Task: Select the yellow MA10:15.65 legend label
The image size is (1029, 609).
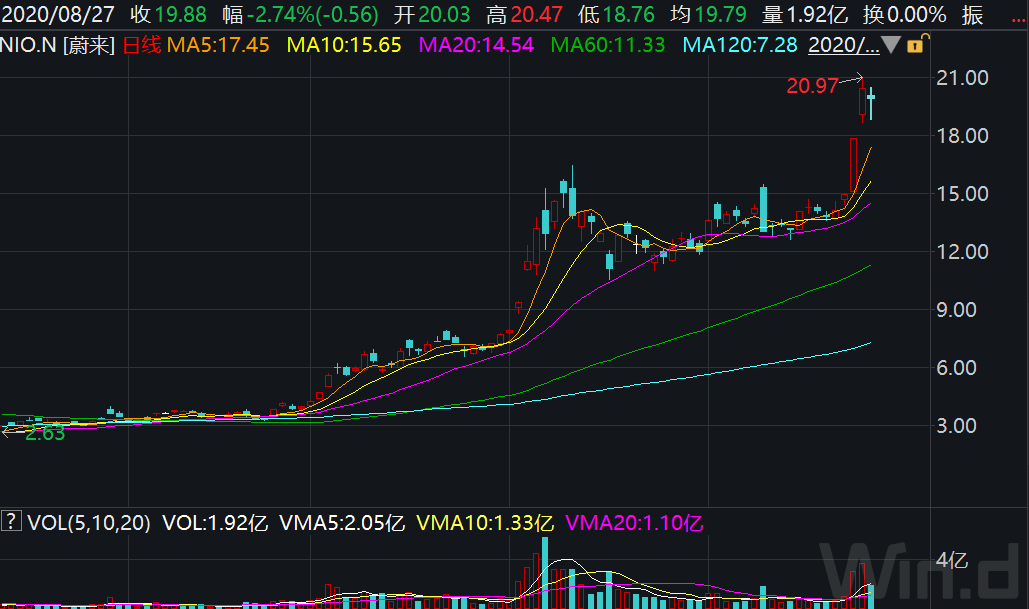Action: 344,45
